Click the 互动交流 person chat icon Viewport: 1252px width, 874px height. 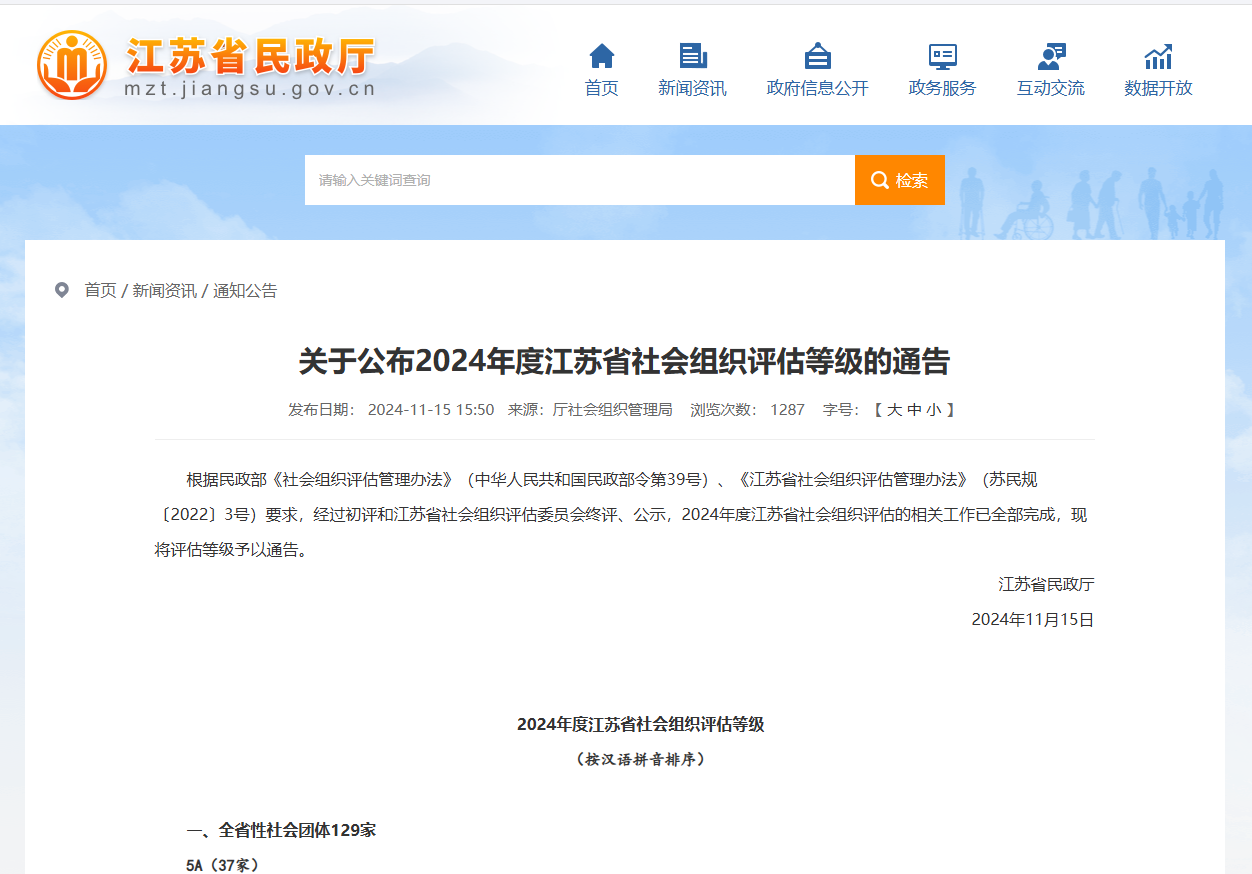1050,56
